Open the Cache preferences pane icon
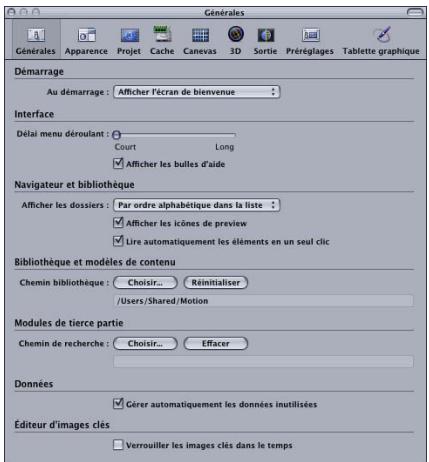Screen dimensions: 429x462 point(162,40)
